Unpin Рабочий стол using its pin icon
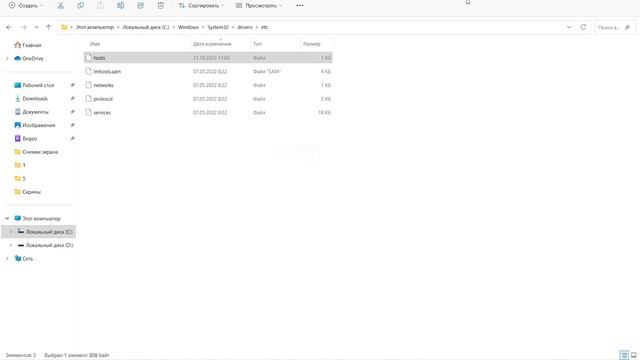Screen dimensions: 640x360 pyautogui.click(x=72, y=85)
